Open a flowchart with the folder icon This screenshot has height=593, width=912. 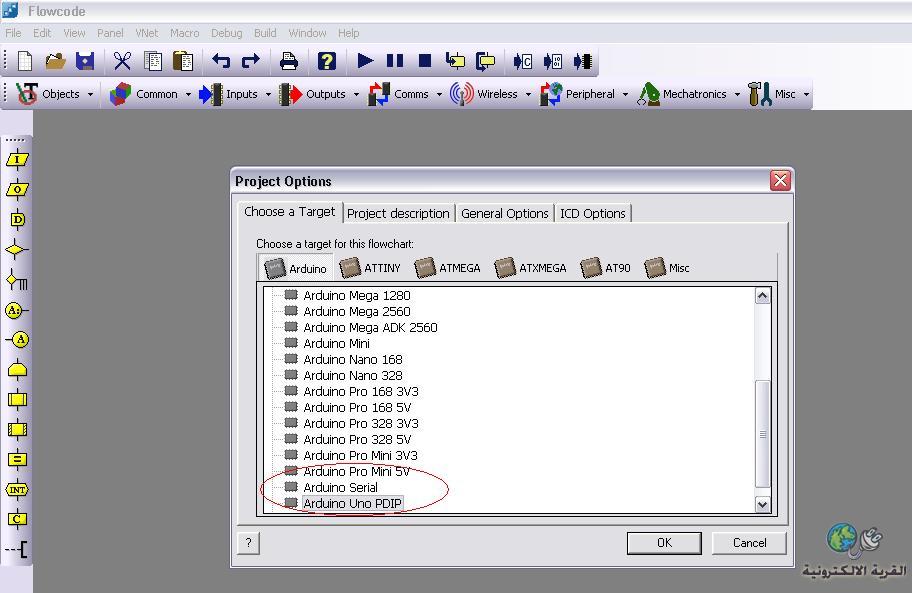(x=55, y=60)
